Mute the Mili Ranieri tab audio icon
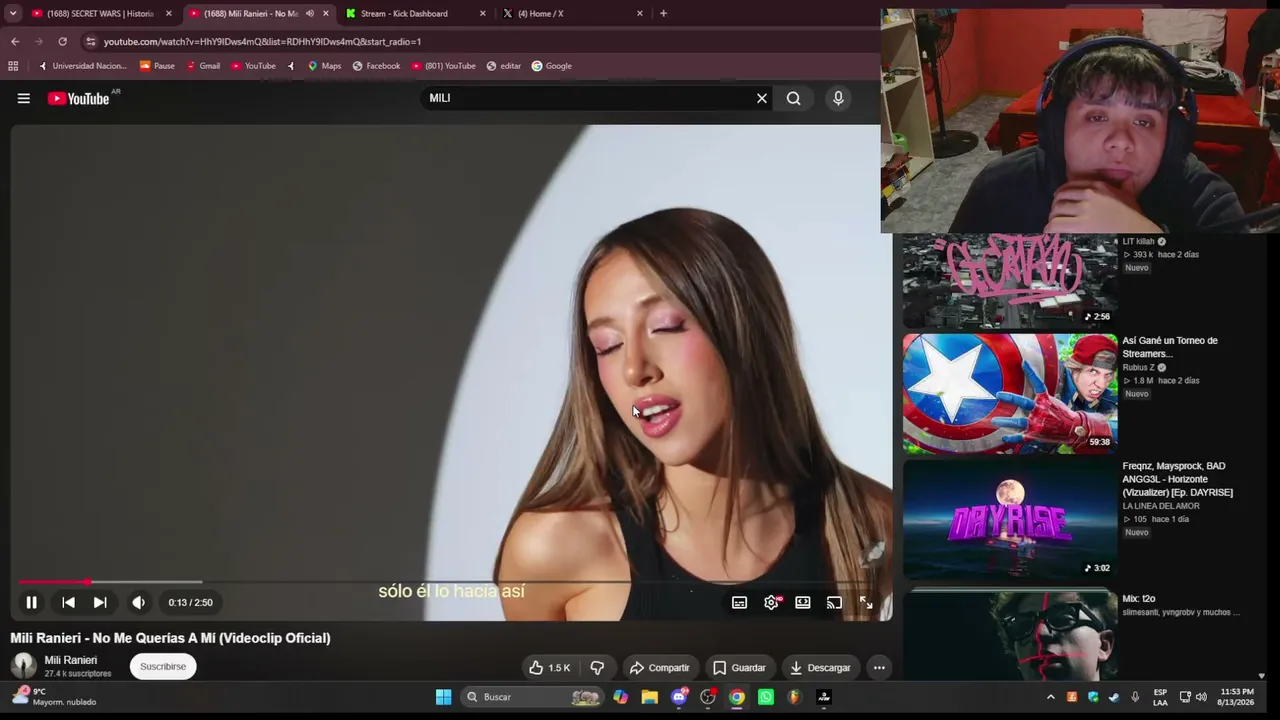The width and height of the screenshot is (1280, 720). [309, 14]
